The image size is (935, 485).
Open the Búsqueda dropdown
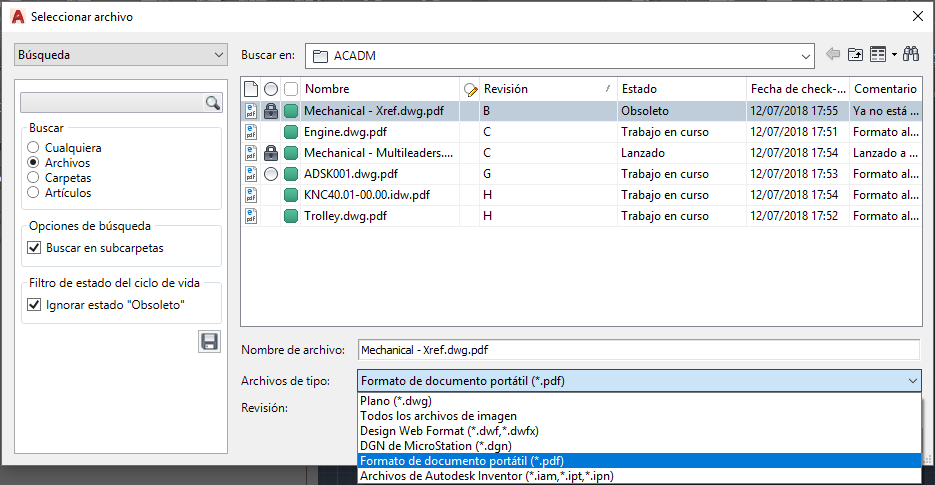click(x=121, y=55)
